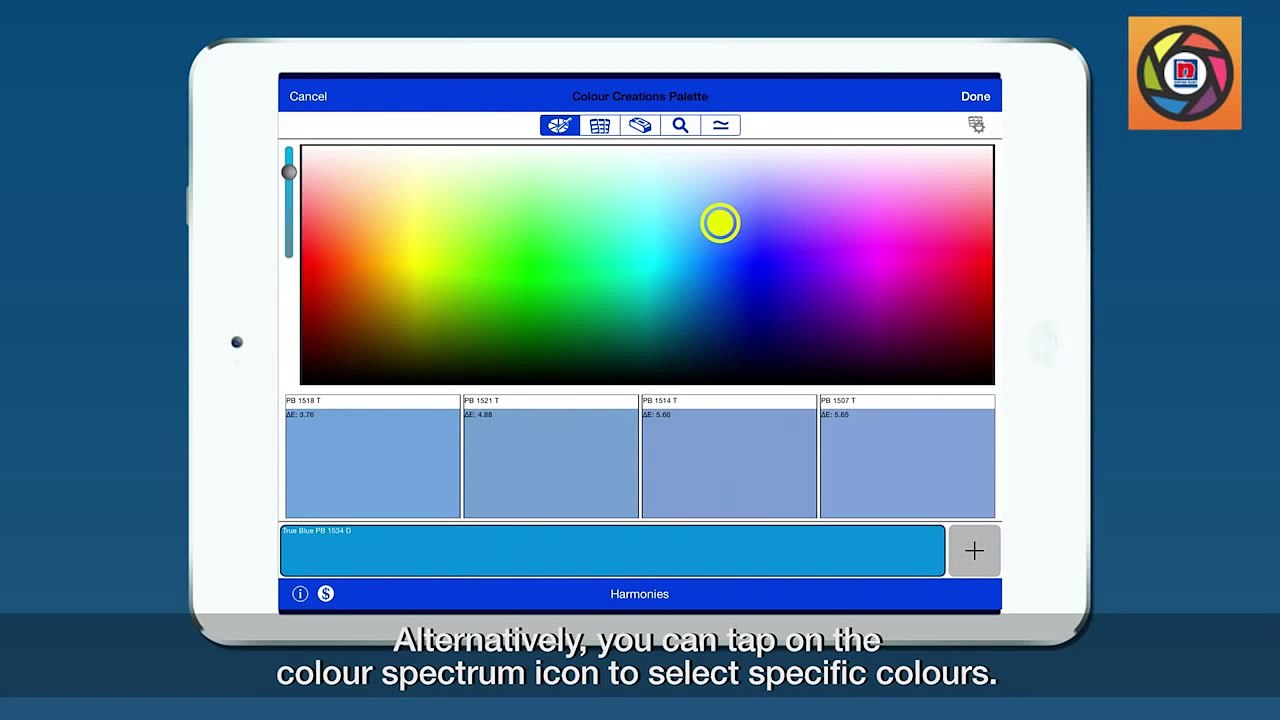Open palette grid settings gear icon
This screenshot has width=1280, height=720.
(x=976, y=125)
